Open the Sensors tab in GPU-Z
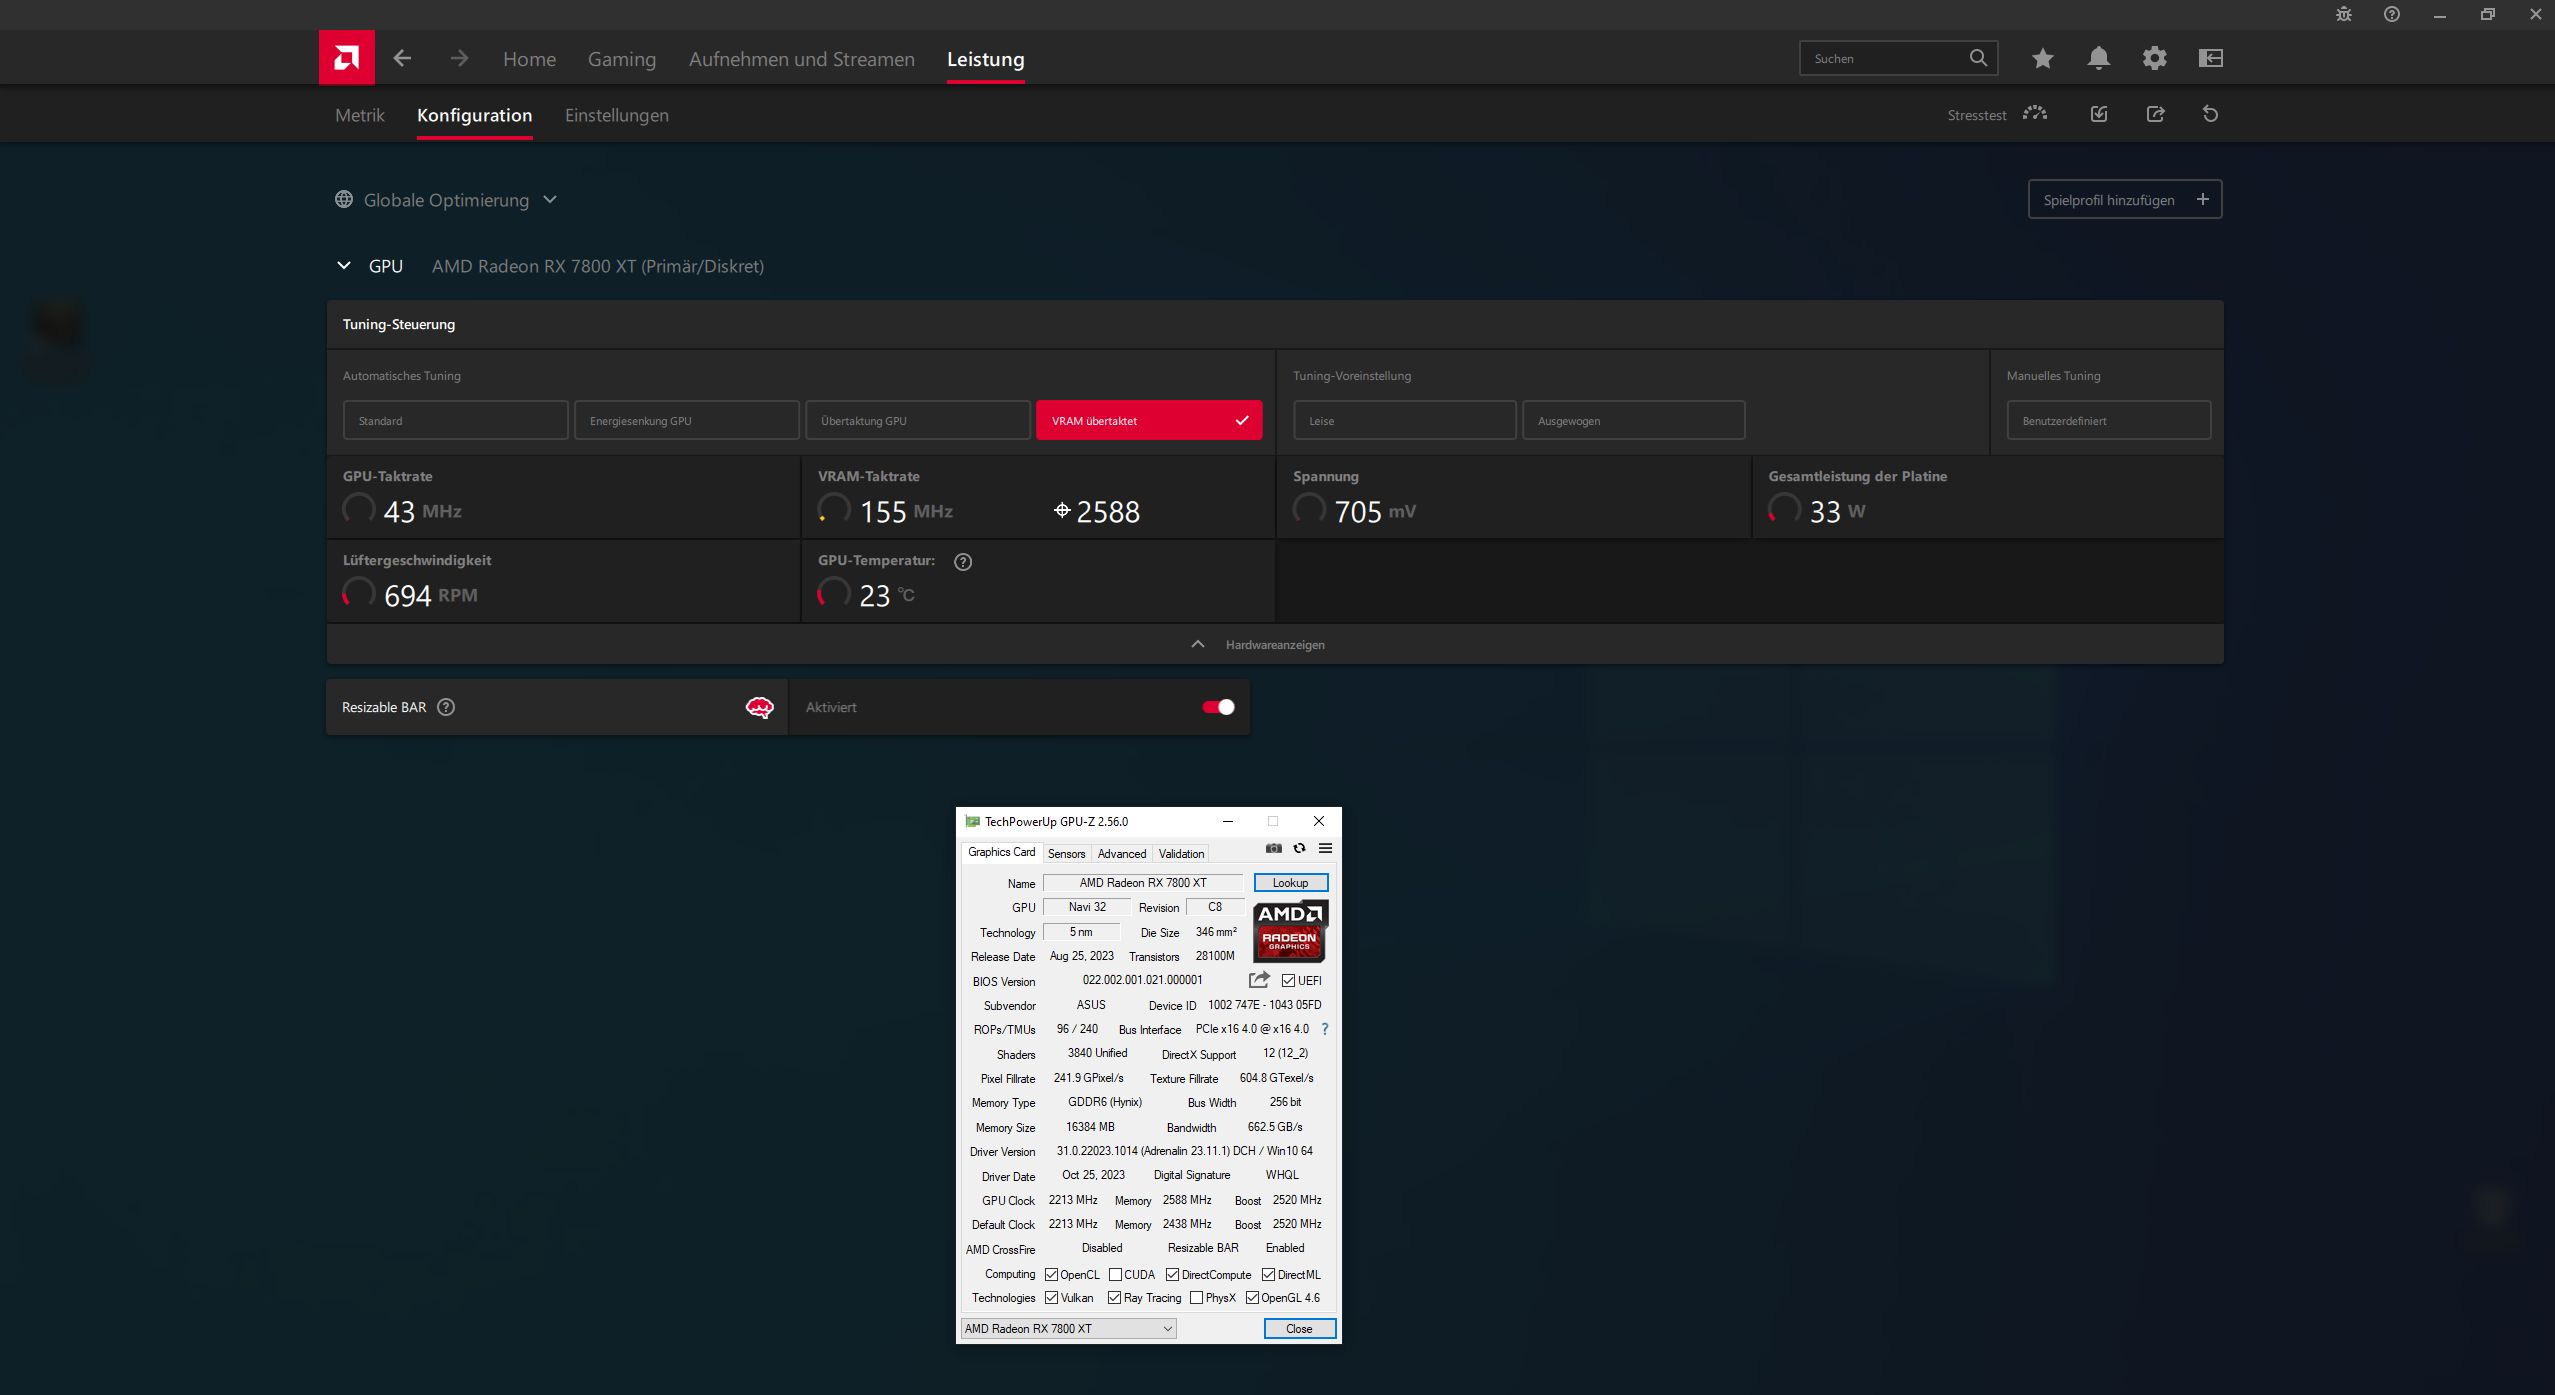This screenshot has height=1395, width=2555. click(1066, 853)
